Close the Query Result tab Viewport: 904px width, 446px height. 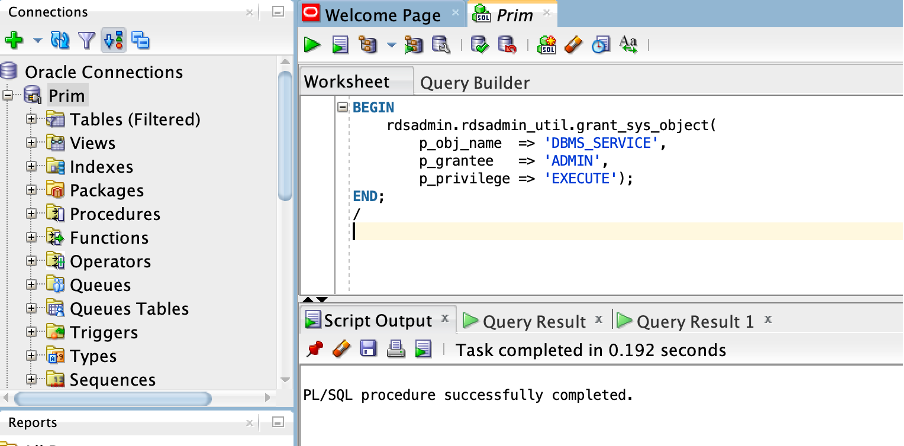[598, 319]
